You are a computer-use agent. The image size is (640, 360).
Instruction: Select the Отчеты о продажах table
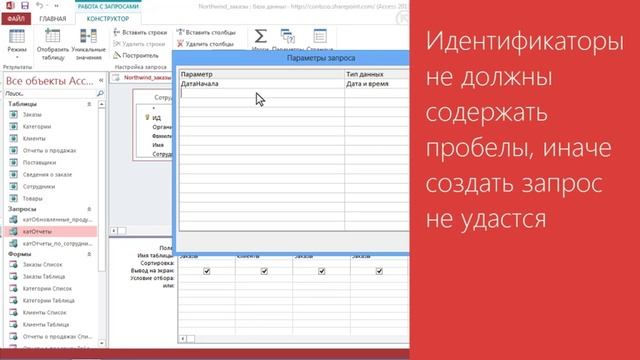click(x=51, y=151)
